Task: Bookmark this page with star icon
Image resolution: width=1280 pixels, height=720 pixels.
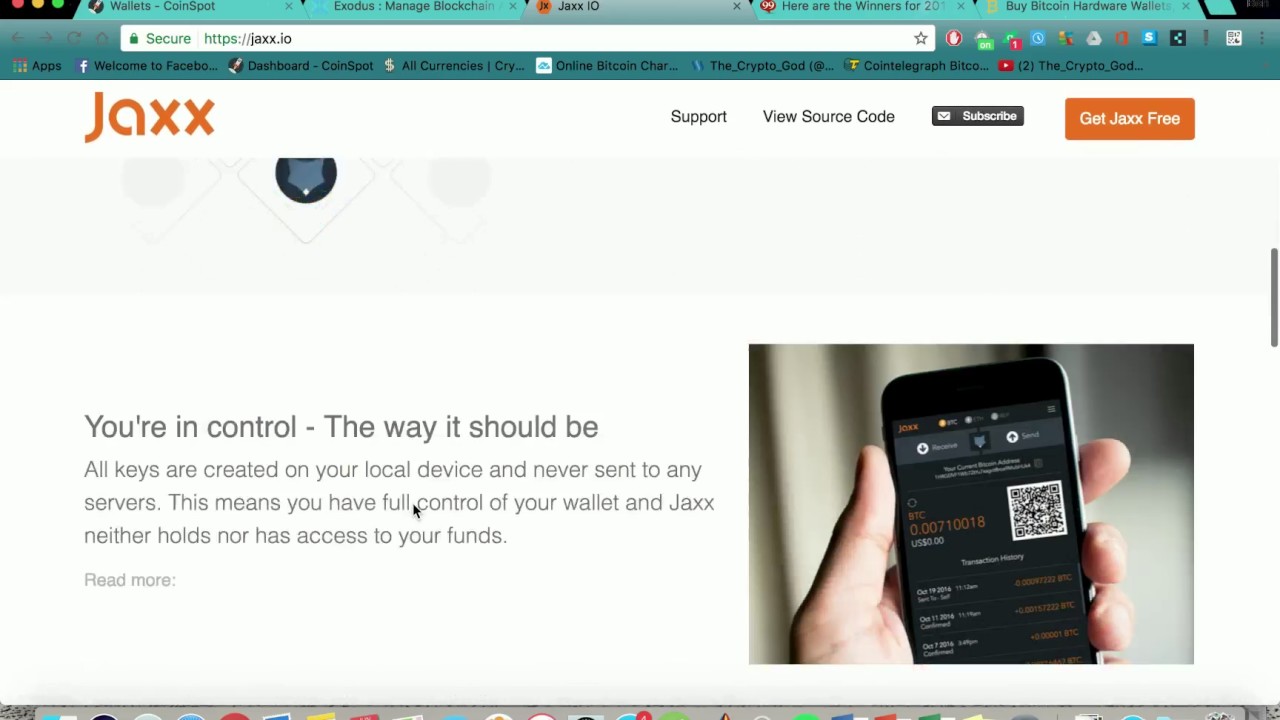Action: tap(920, 38)
